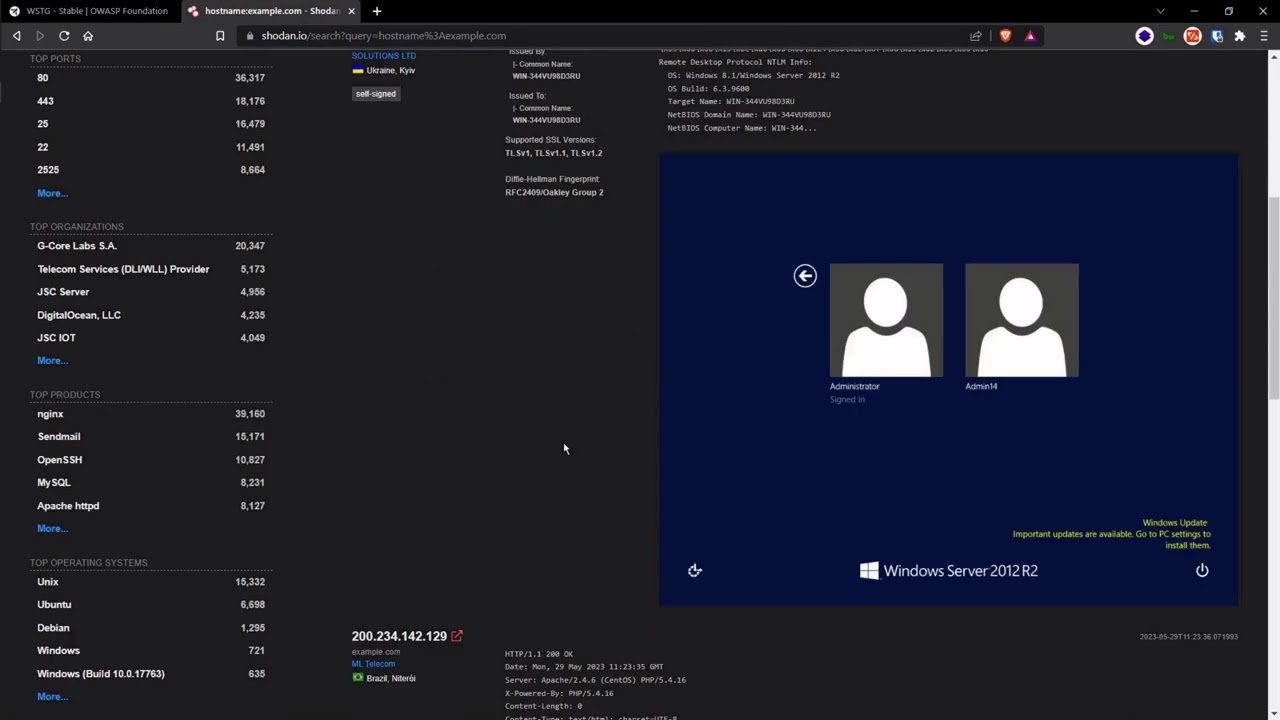Click the page vertical scrollbar thumb
The height and width of the screenshot is (720, 1280).
click(x=1274, y=298)
